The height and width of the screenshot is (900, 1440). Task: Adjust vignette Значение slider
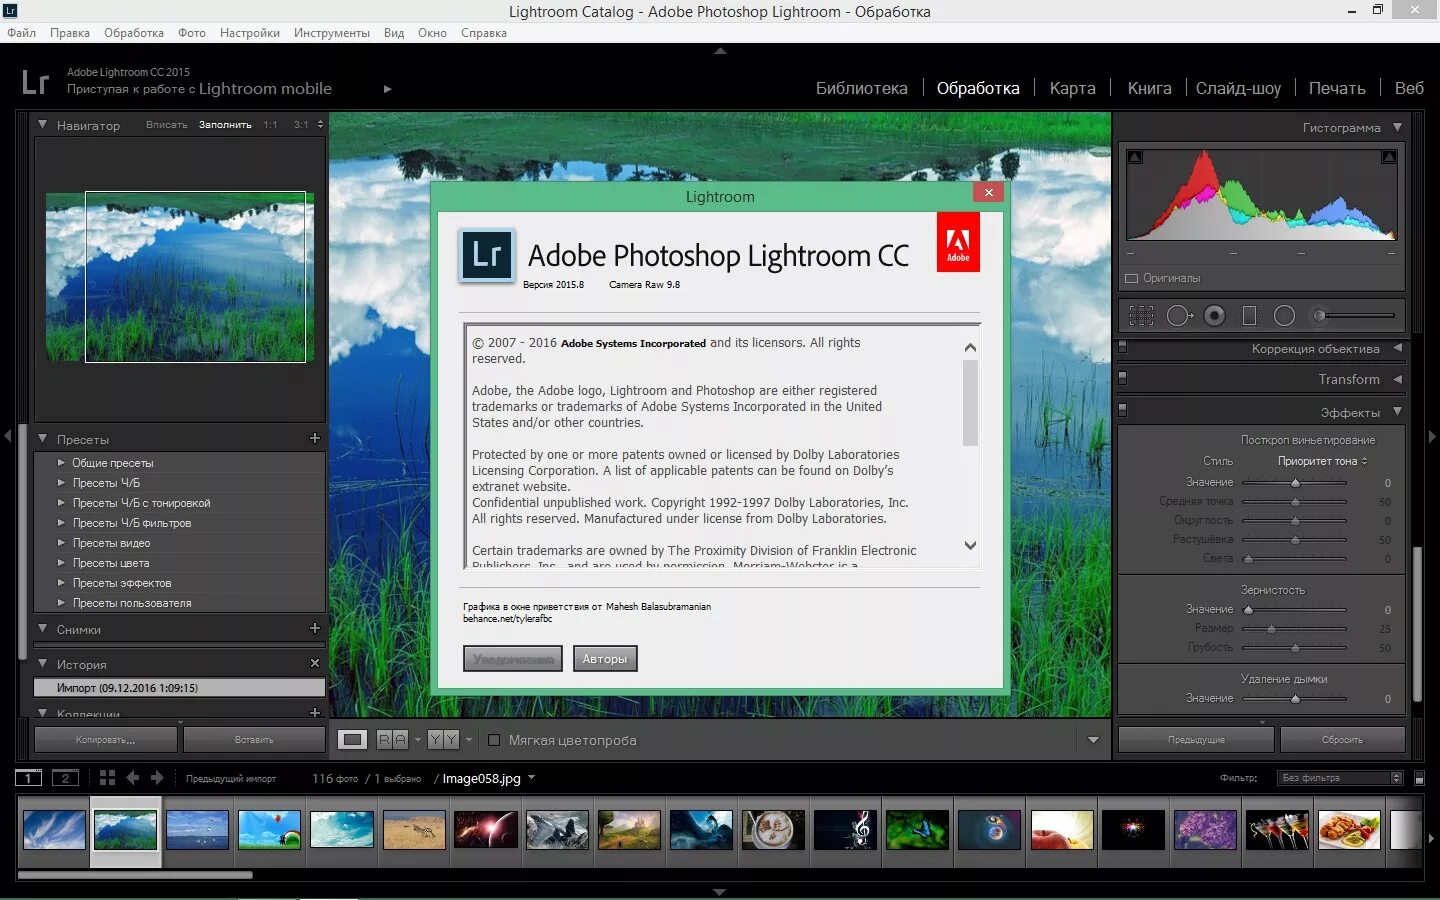(x=1295, y=483)
